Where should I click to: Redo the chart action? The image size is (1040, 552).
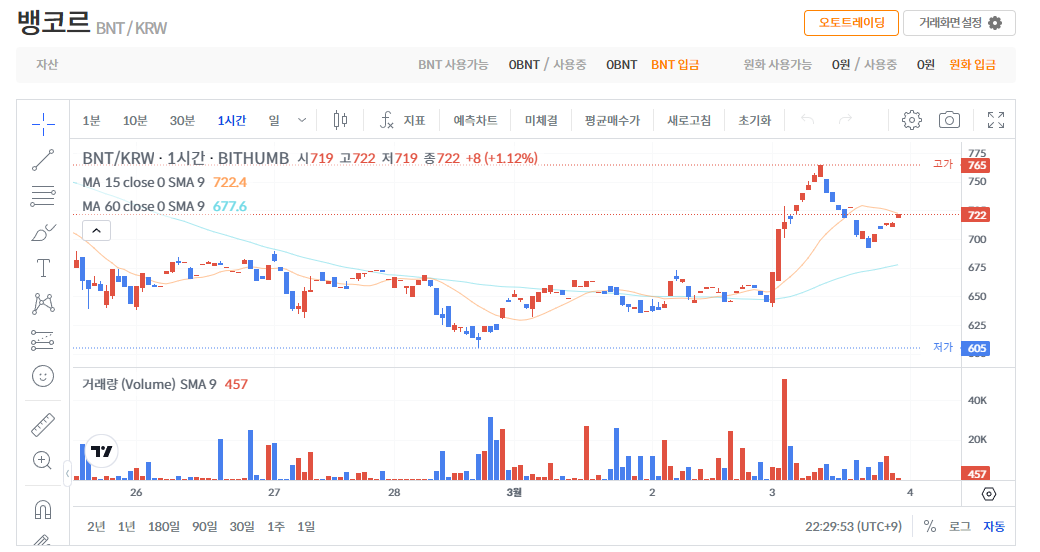point(845,120)
